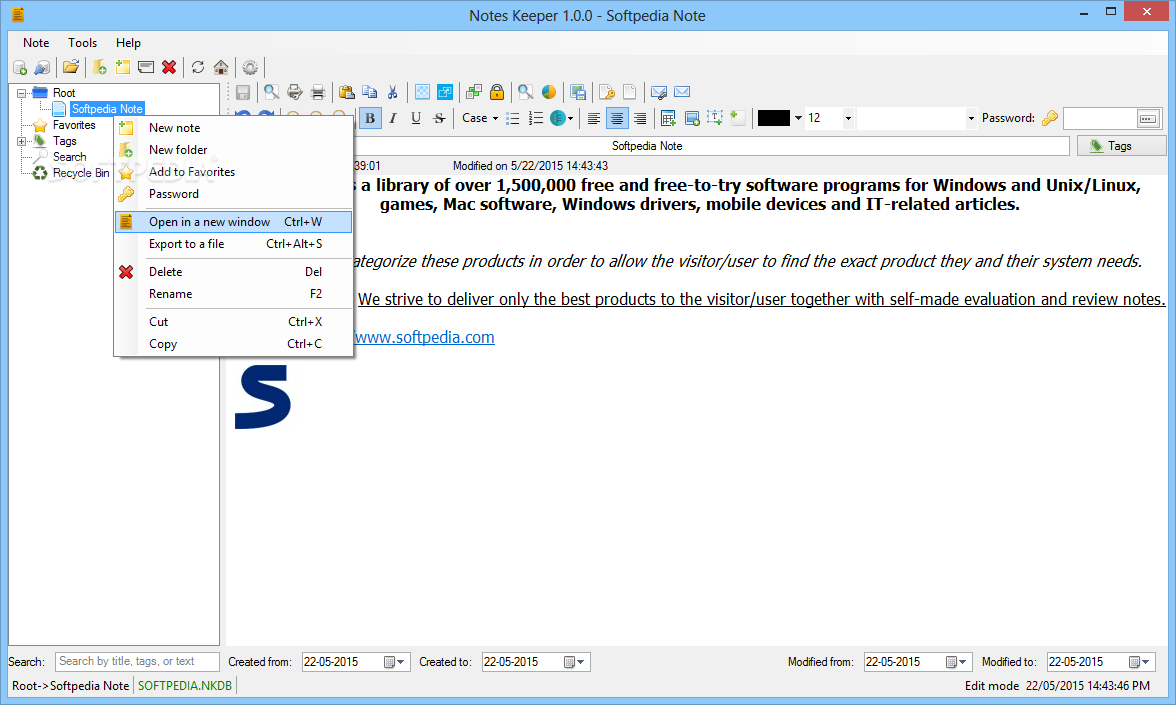Click the magnifier icon beside save
The height and width of the screenshot is (705, 1176).
tap(272, 92)
